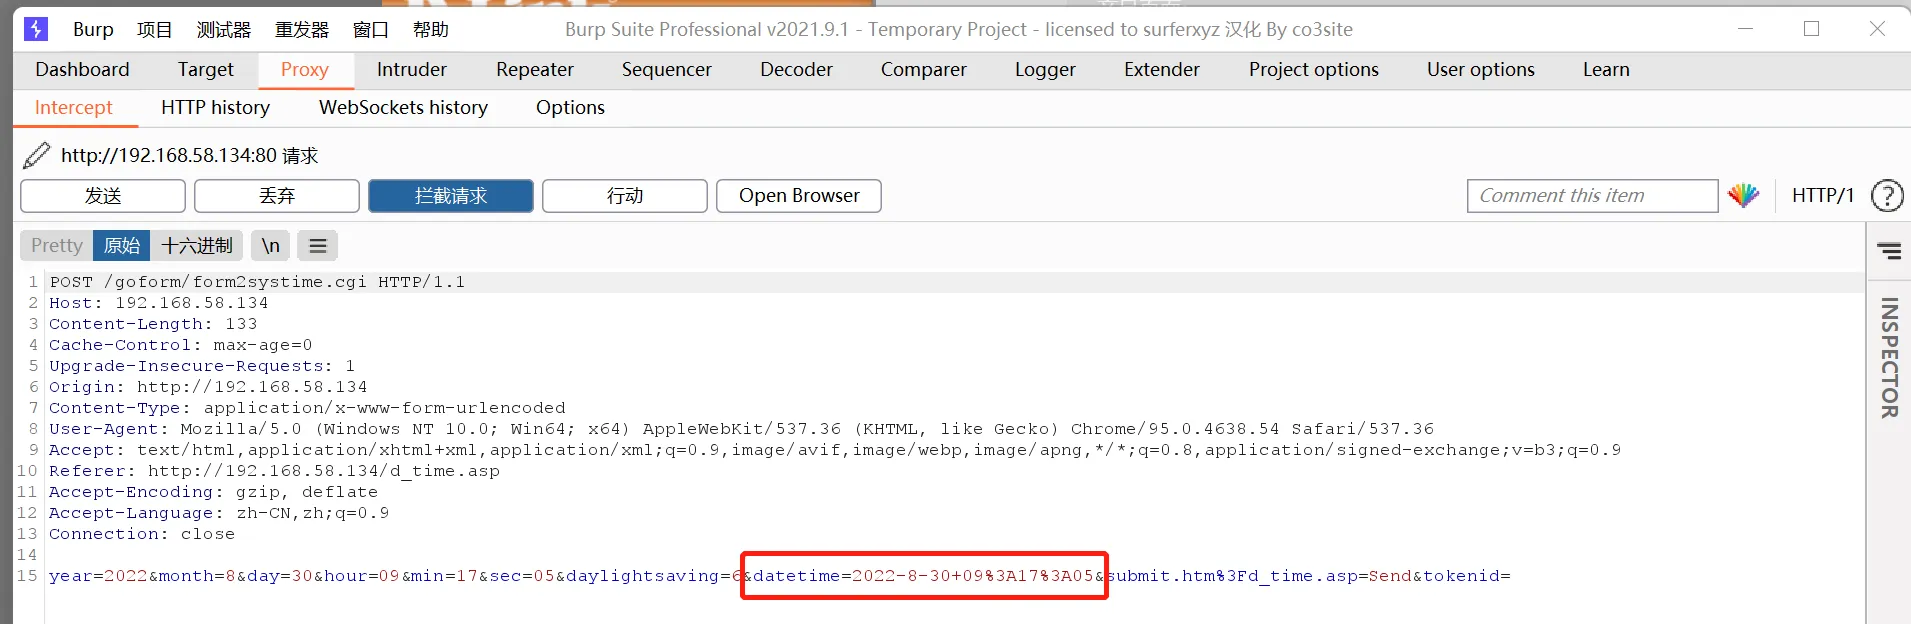Open the message editor hamburger menu
The image size is (1911, 624).
point(318,246)
